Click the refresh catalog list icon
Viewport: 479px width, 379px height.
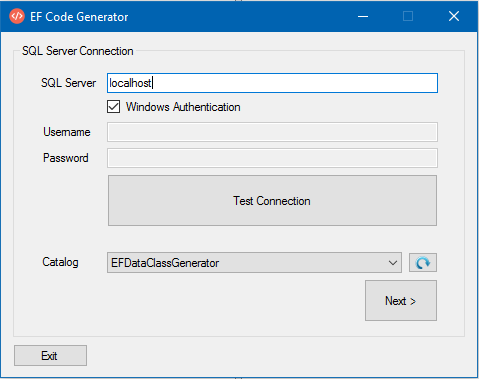(x=423, y=263)
